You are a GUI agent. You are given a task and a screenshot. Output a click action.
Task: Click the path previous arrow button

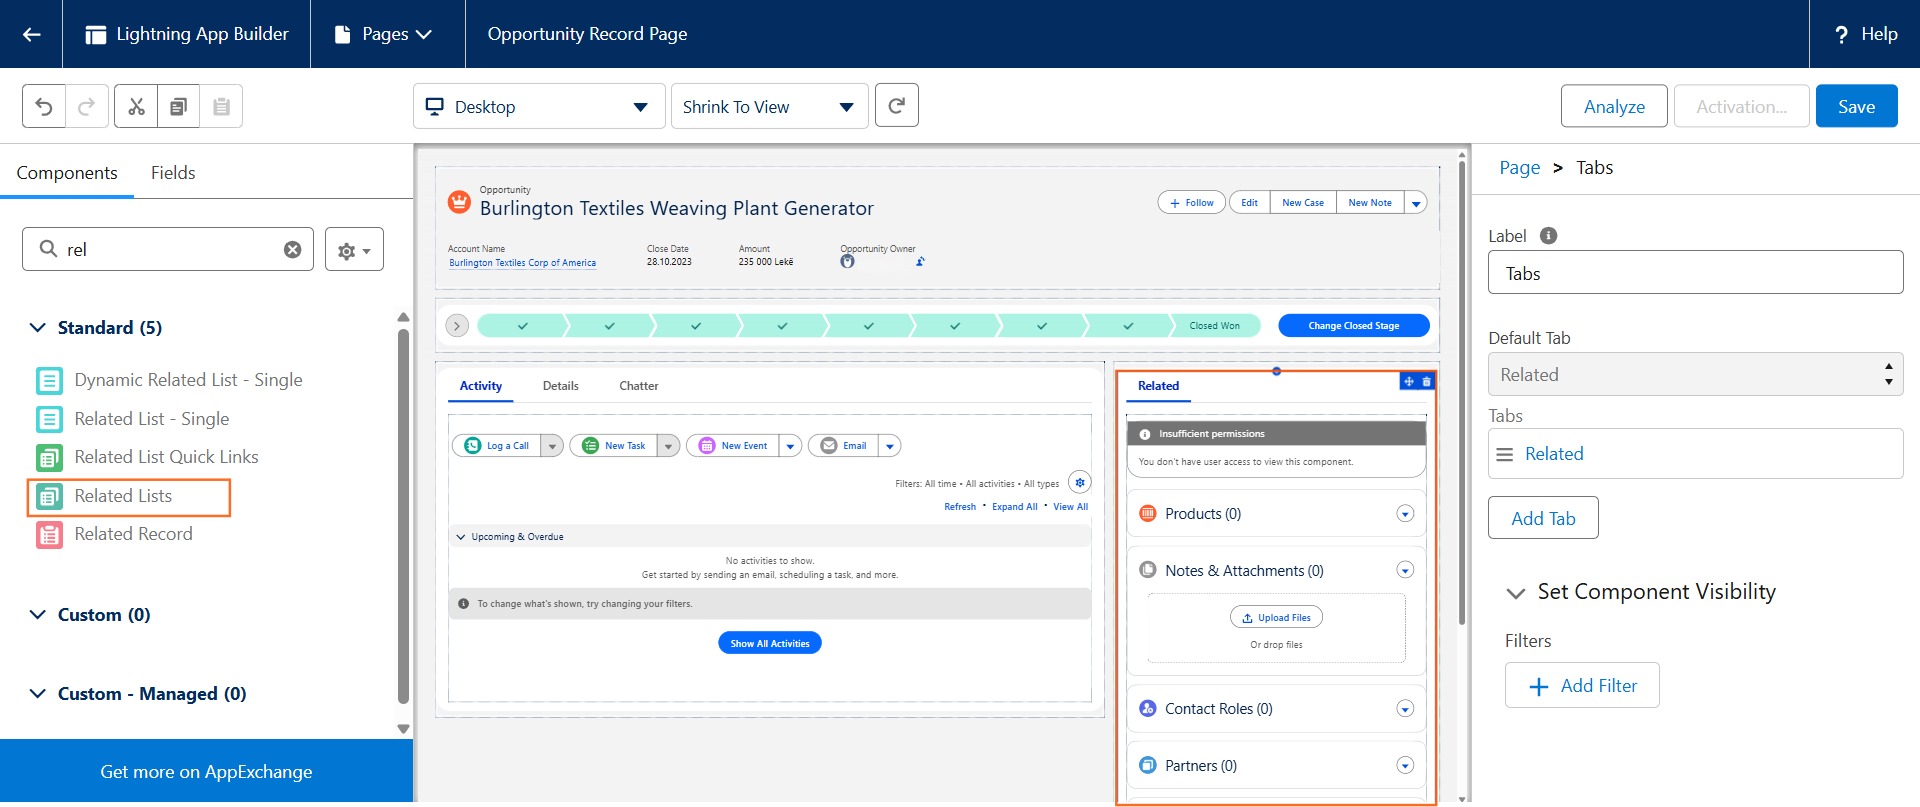[457, 326]
